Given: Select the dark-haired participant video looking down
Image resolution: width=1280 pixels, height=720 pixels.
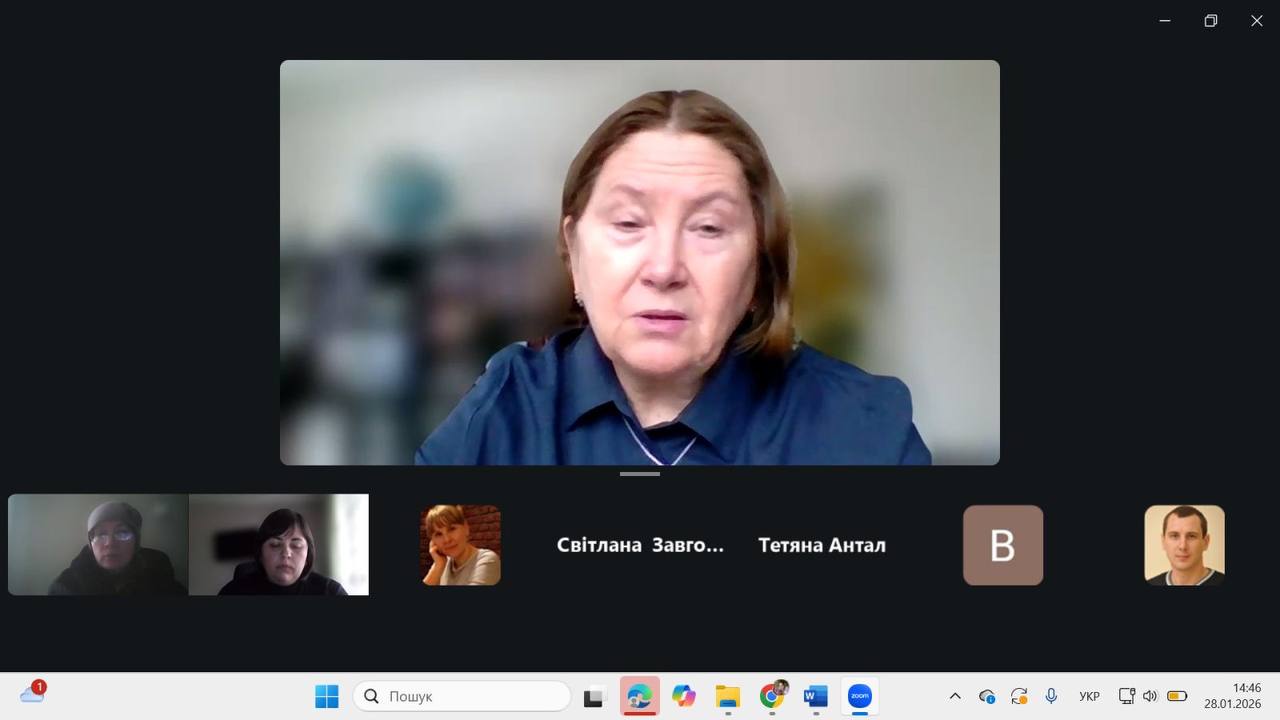Looking at the screenshot, I should click(279, 545).
